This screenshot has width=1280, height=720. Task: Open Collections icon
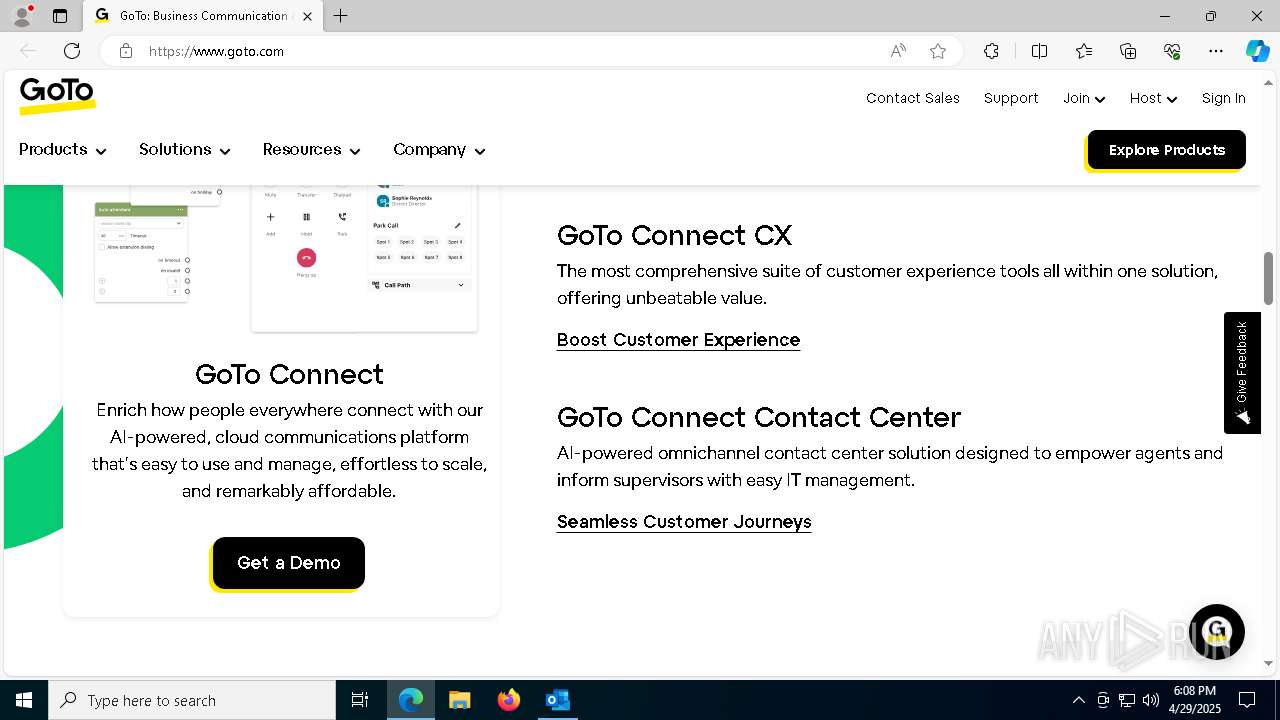click(1128, 51)
